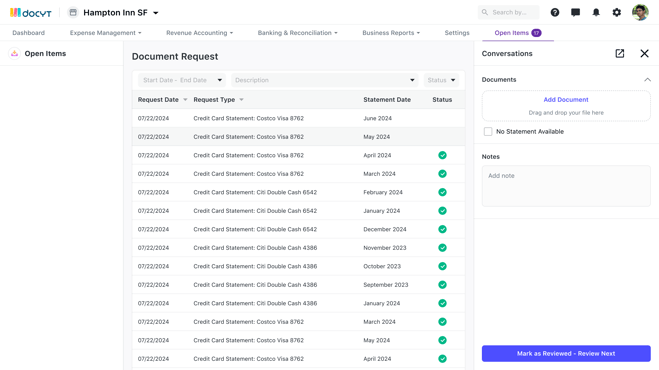
Task: Open the notifications bell
Action: click(596, 13)
